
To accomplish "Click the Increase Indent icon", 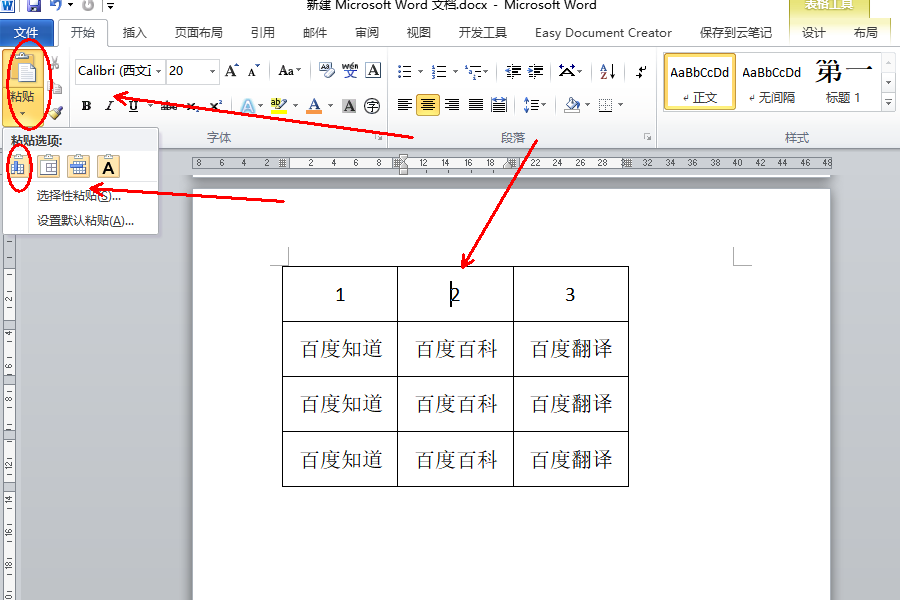I will [536, 71].
